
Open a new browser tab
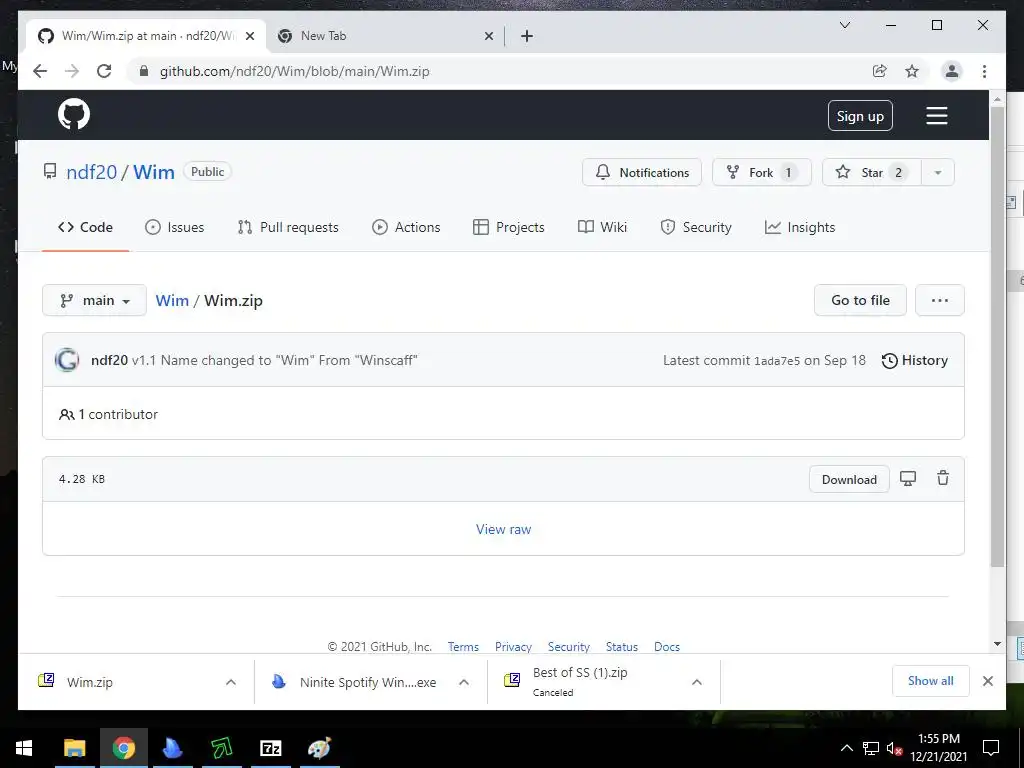click(527, 36)
